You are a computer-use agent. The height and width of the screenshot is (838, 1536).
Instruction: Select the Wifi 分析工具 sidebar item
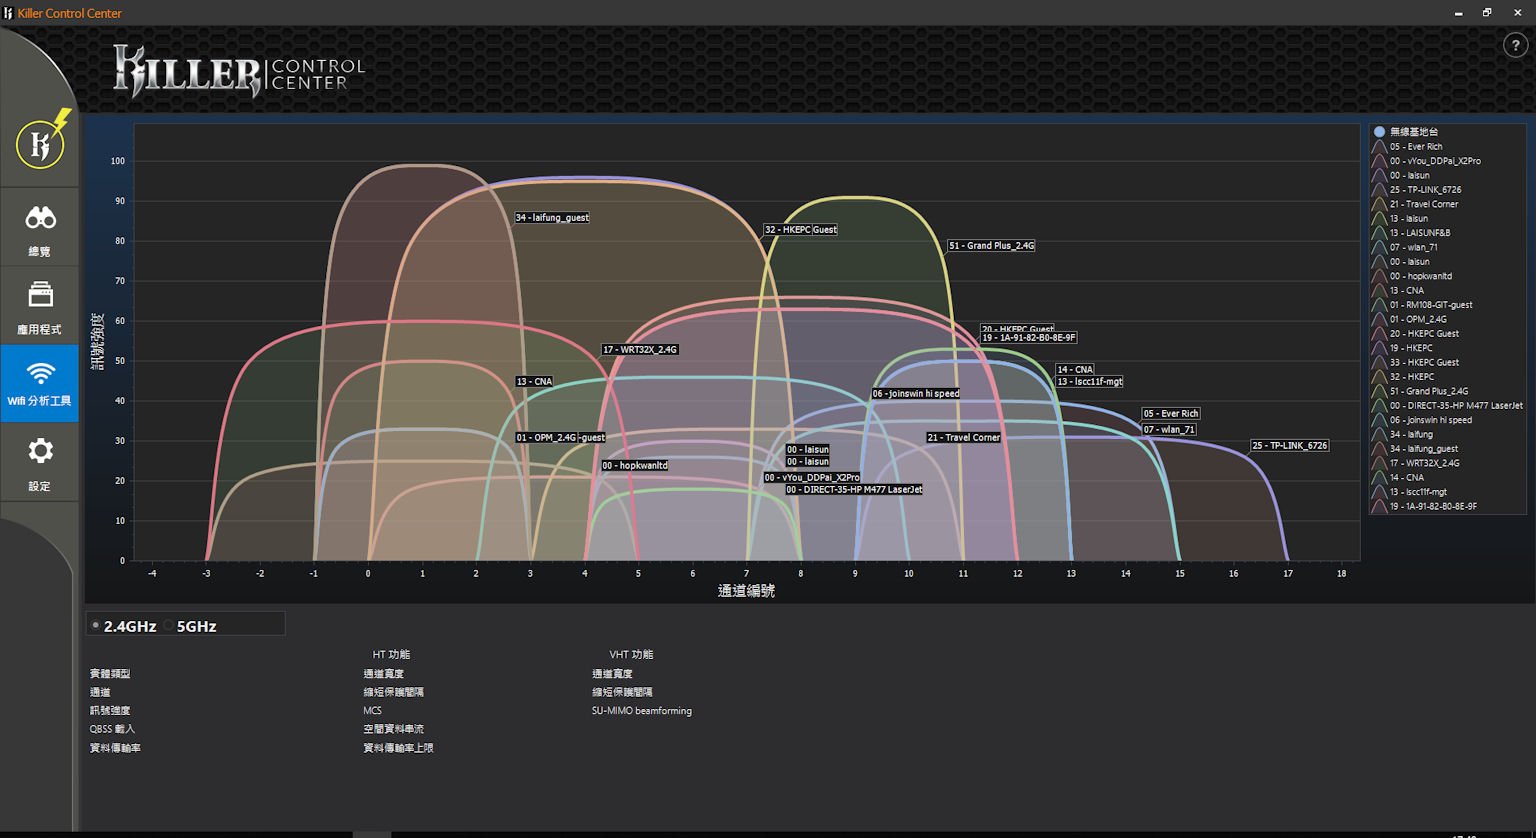tap(40, 384)
